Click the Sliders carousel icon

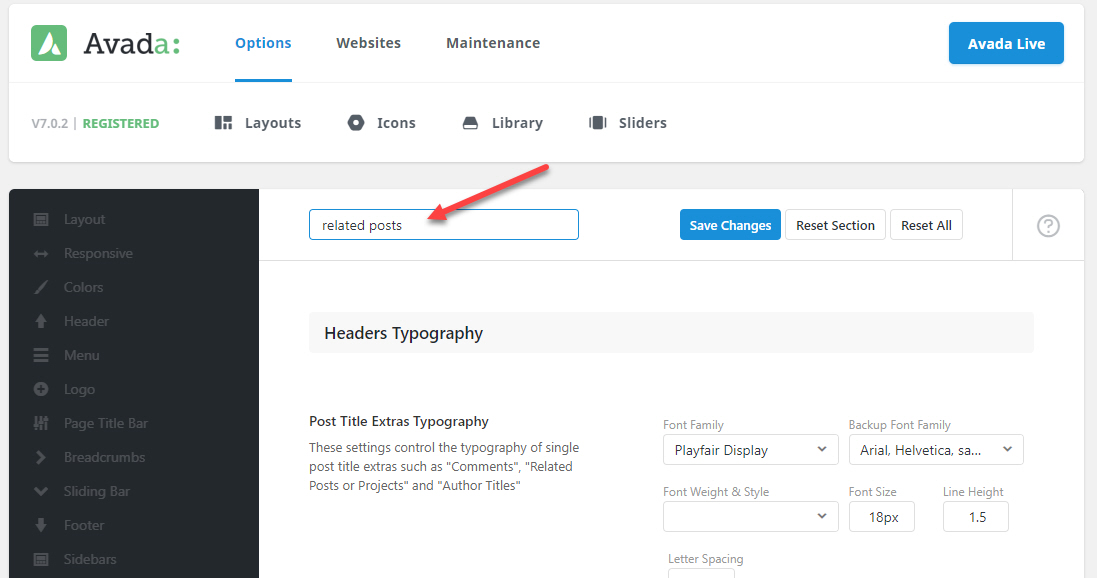[597, 123]
